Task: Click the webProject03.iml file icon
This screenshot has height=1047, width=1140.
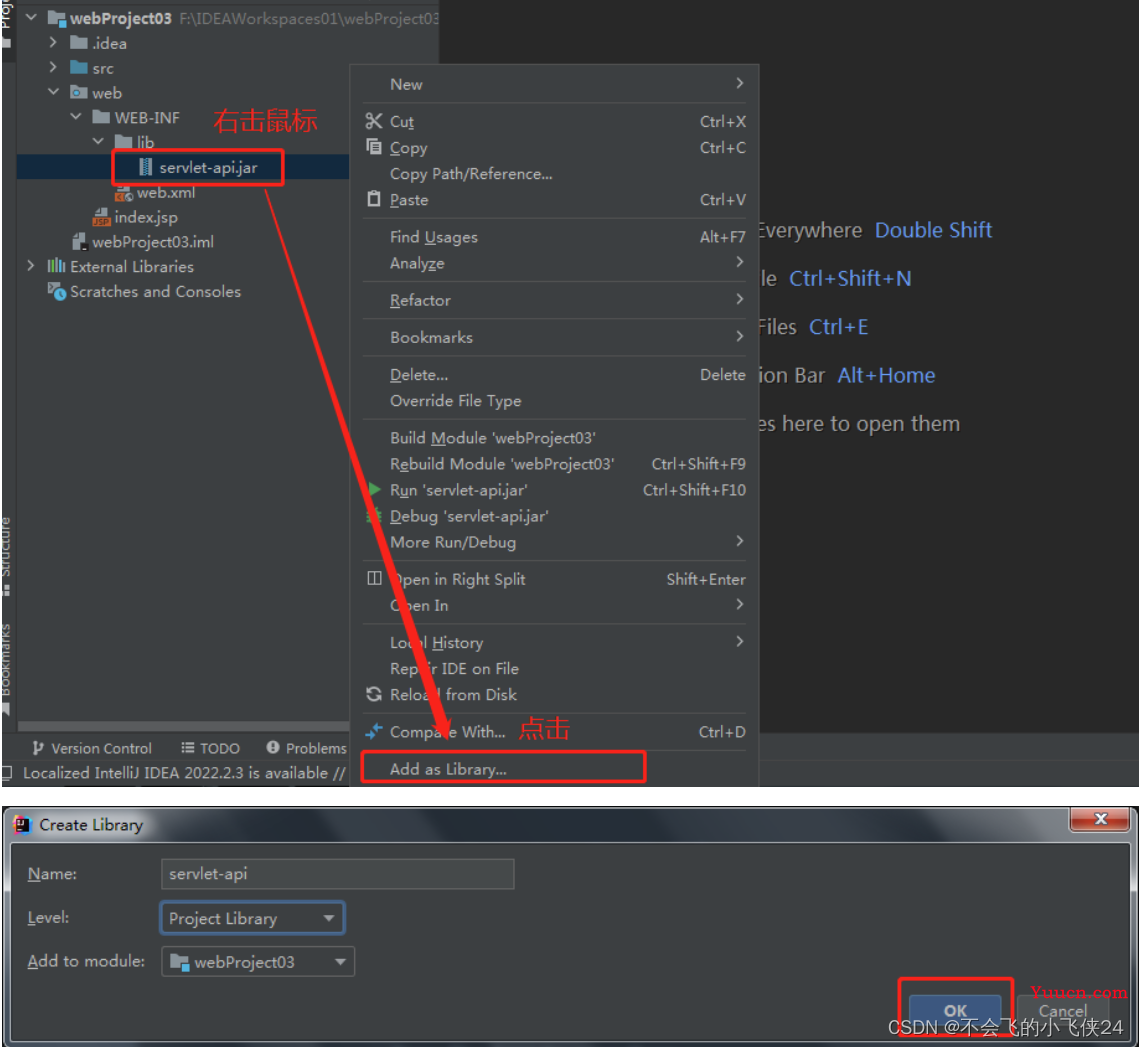Action: [x=79, y=241]
